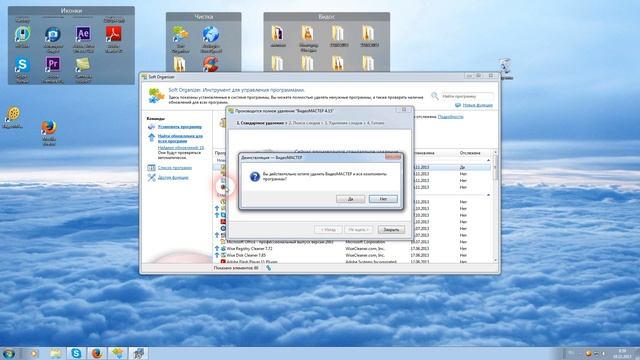
Task: Click the Отслежена column header
Action: (x=470, y=153)
